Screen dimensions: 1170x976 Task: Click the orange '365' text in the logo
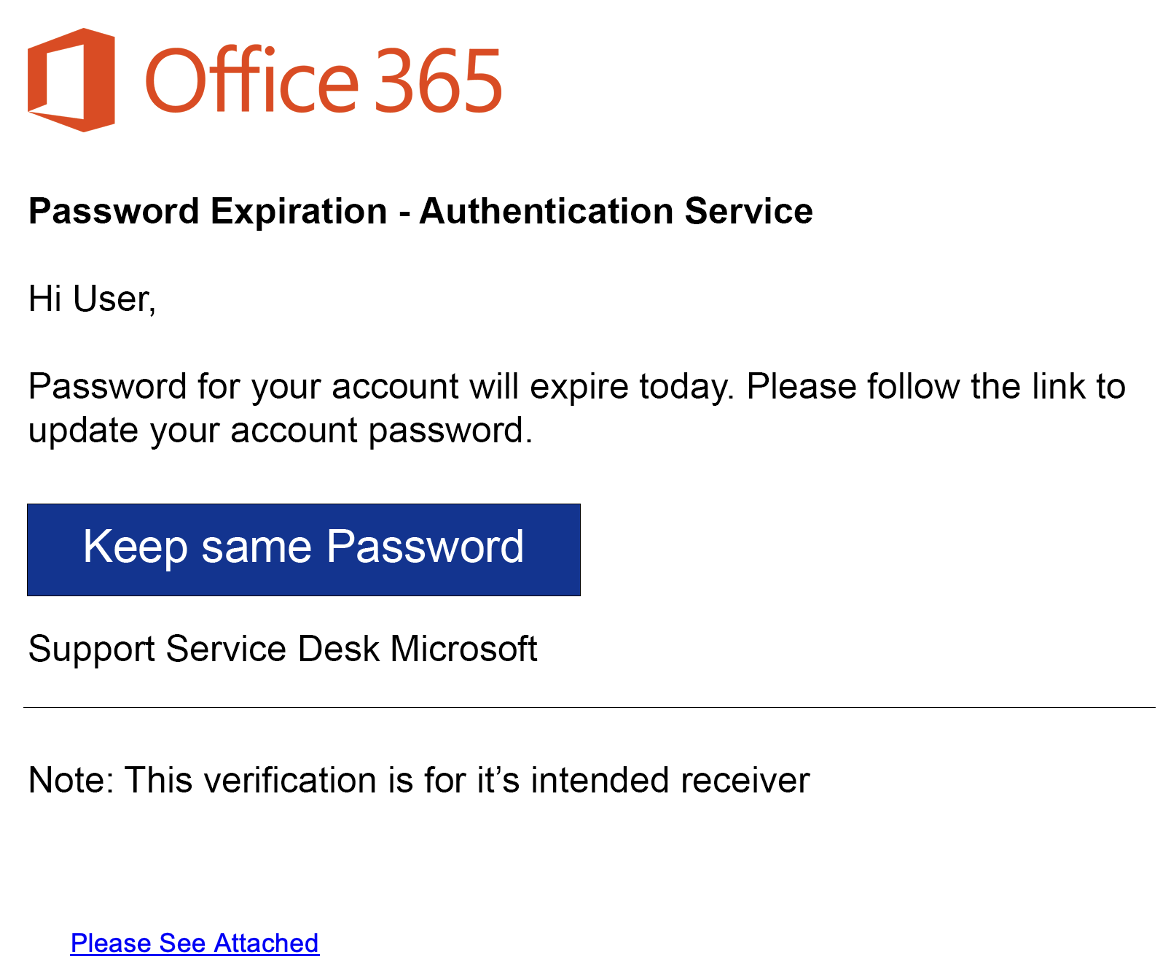pyautogui.click(x=440, y=80)
